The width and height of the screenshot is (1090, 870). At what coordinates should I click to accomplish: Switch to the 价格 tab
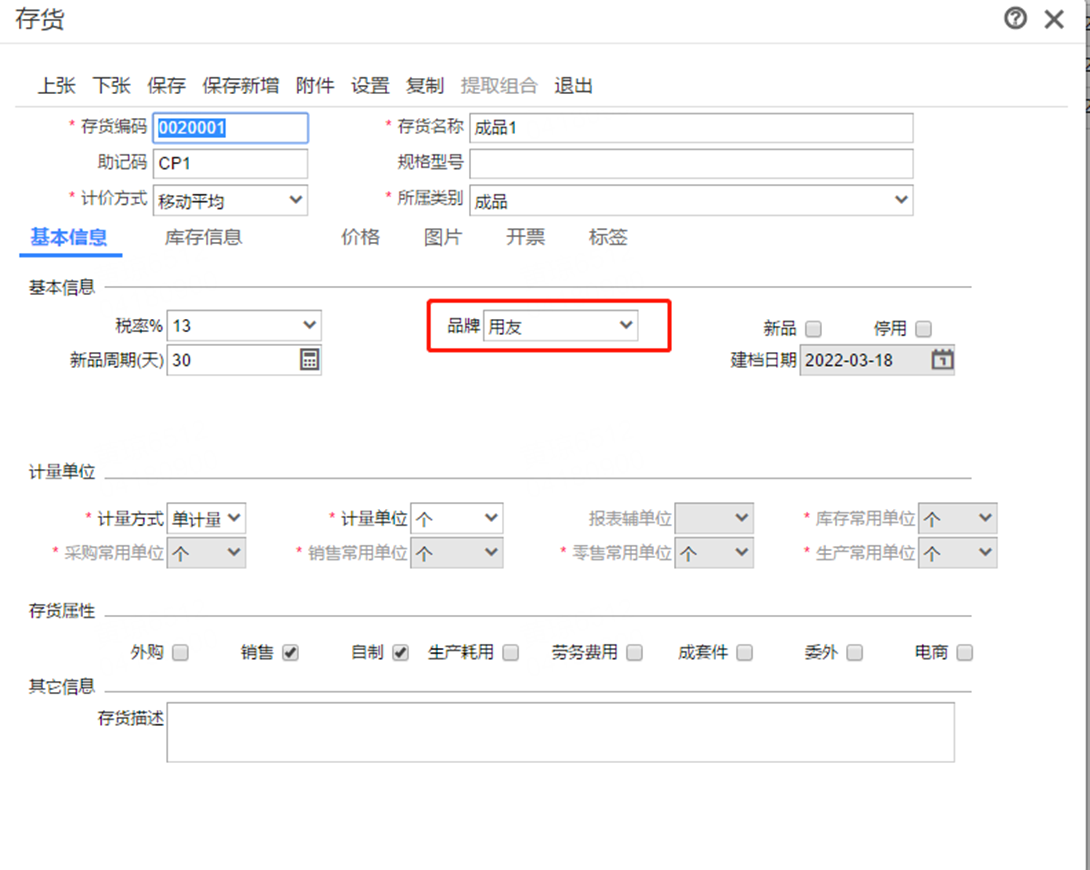click(x=360, y=237)
